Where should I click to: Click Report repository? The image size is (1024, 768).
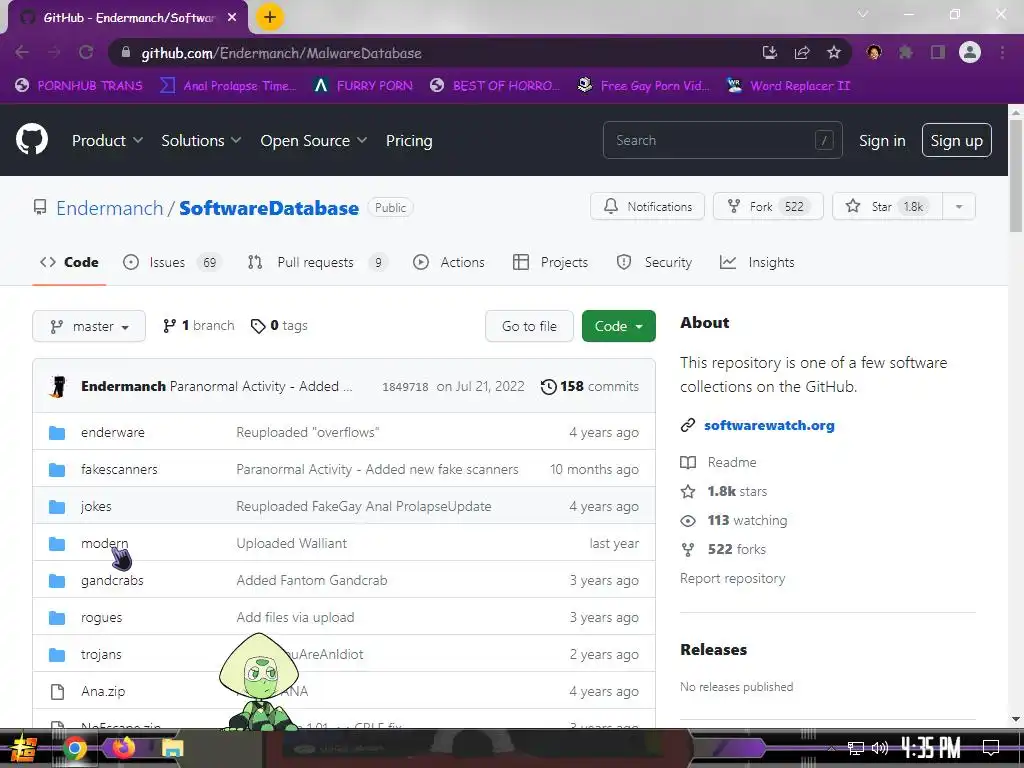click(x=732, y=578)
